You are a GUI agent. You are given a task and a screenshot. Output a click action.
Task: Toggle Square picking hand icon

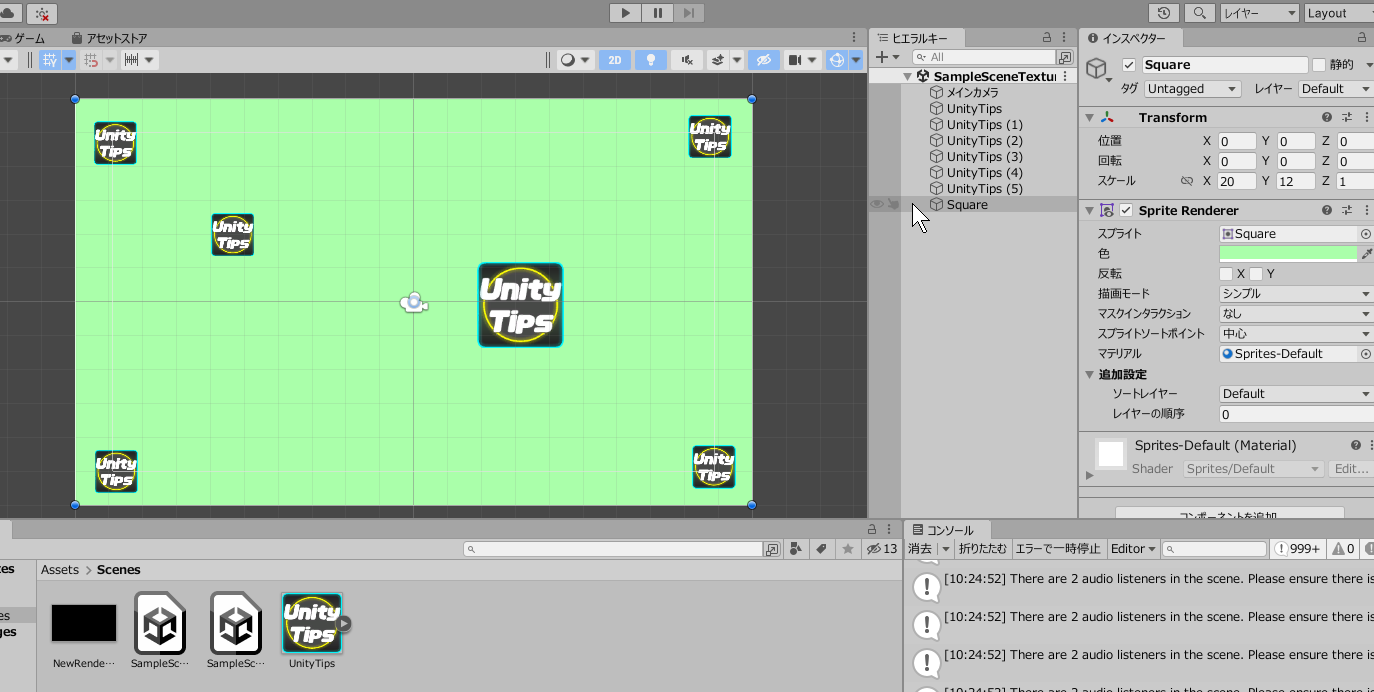[x=893, y=204]
